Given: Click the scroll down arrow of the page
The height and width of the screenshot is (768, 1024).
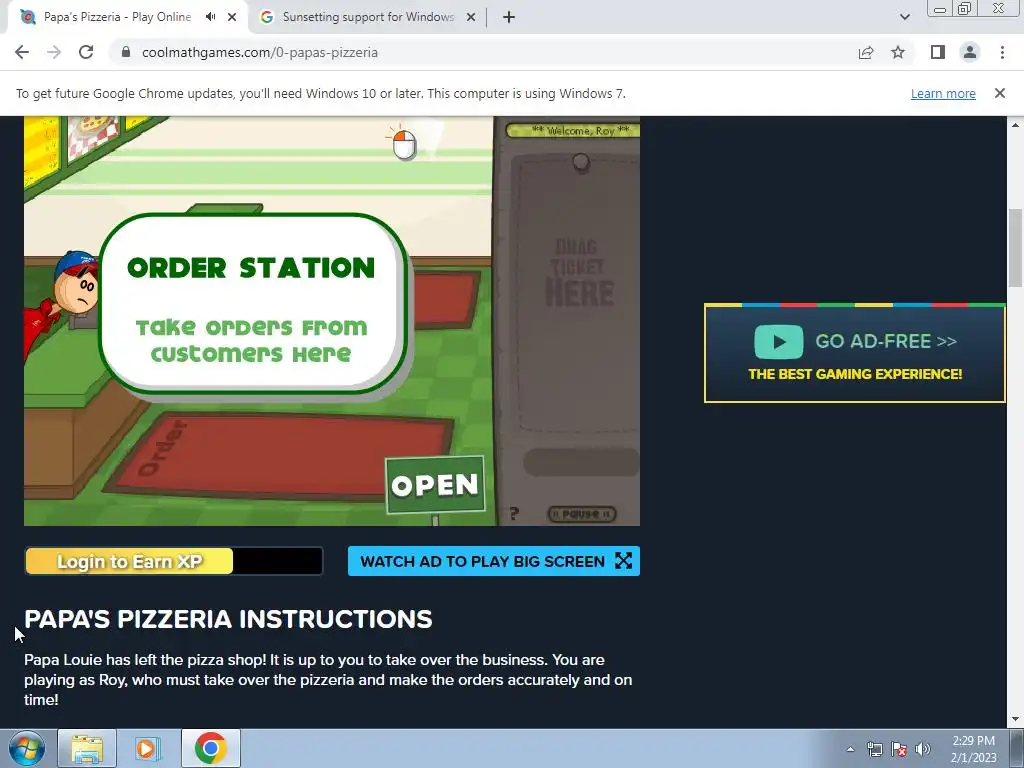Looking at the screenshot, I should pos(1016,720).
